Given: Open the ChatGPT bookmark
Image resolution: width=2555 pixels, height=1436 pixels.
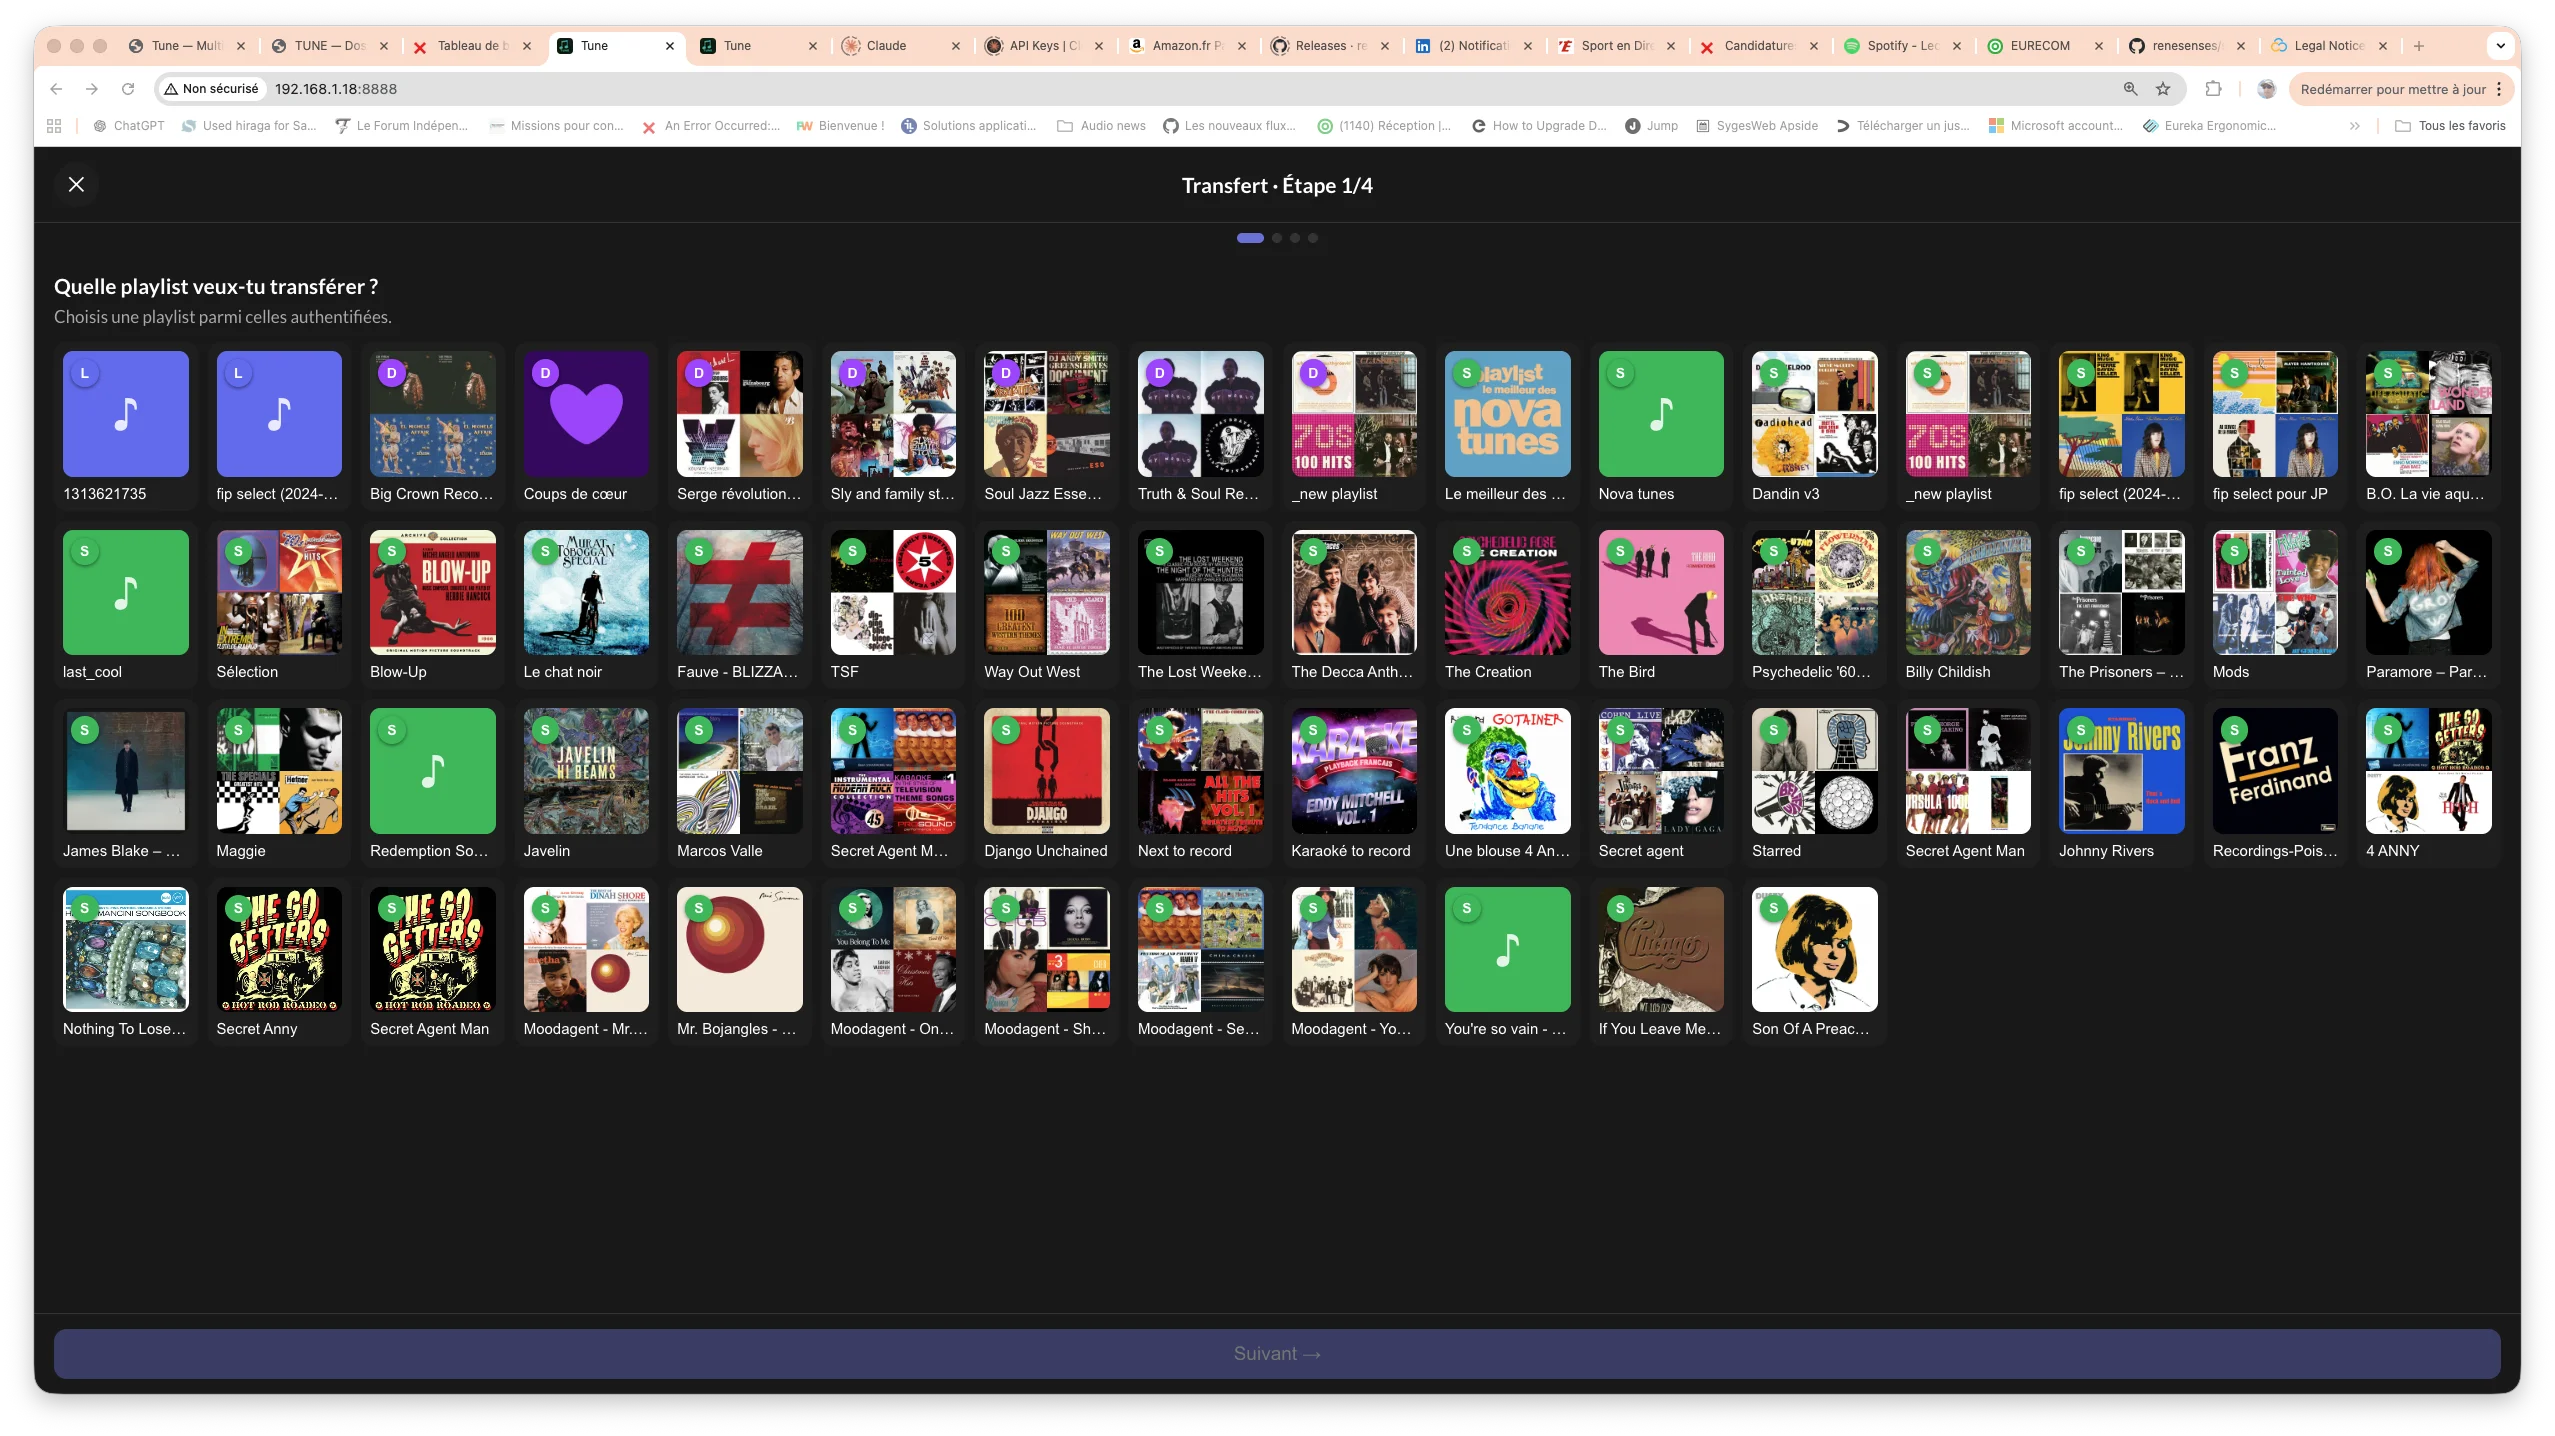Looking at the screenshot, I should pos(128,126).
